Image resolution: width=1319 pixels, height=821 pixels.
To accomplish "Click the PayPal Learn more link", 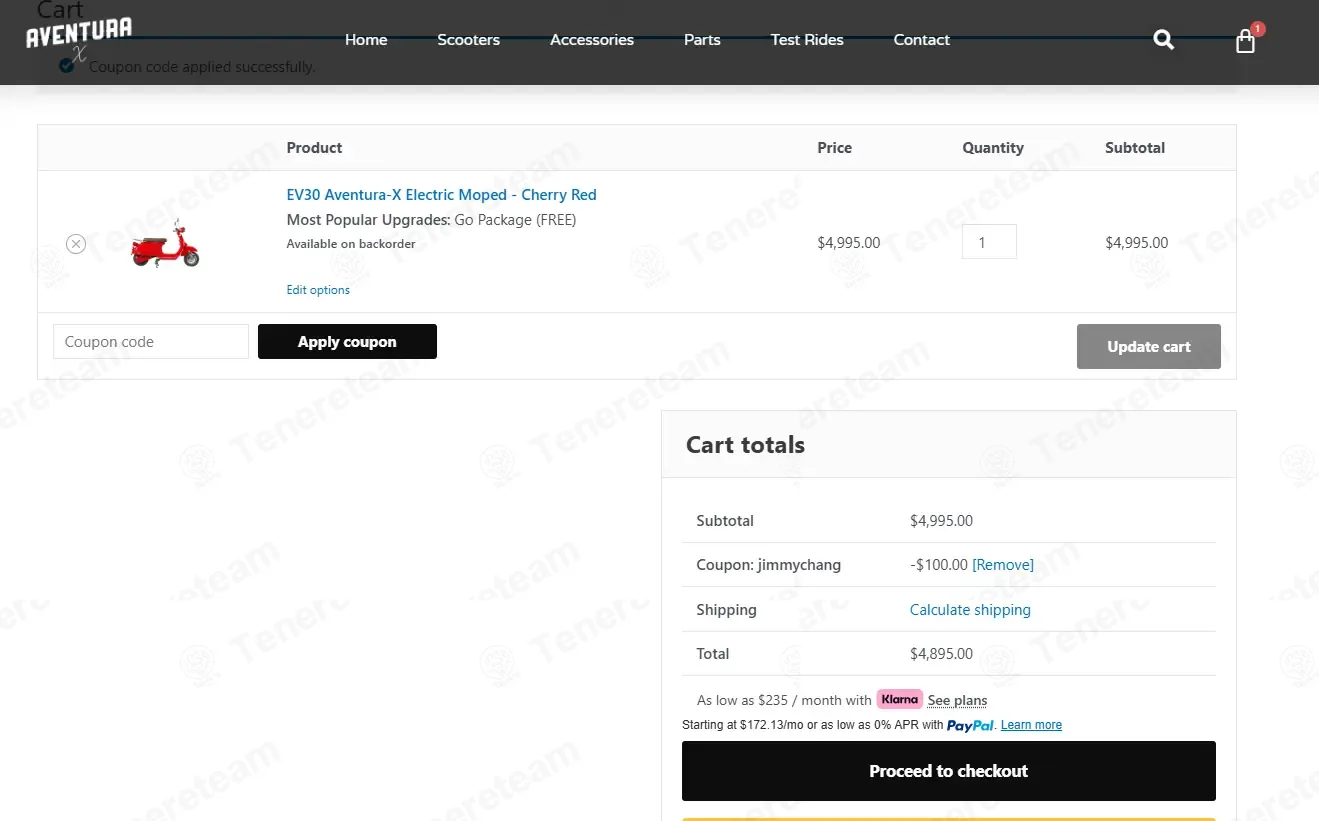I will 1031,725.
